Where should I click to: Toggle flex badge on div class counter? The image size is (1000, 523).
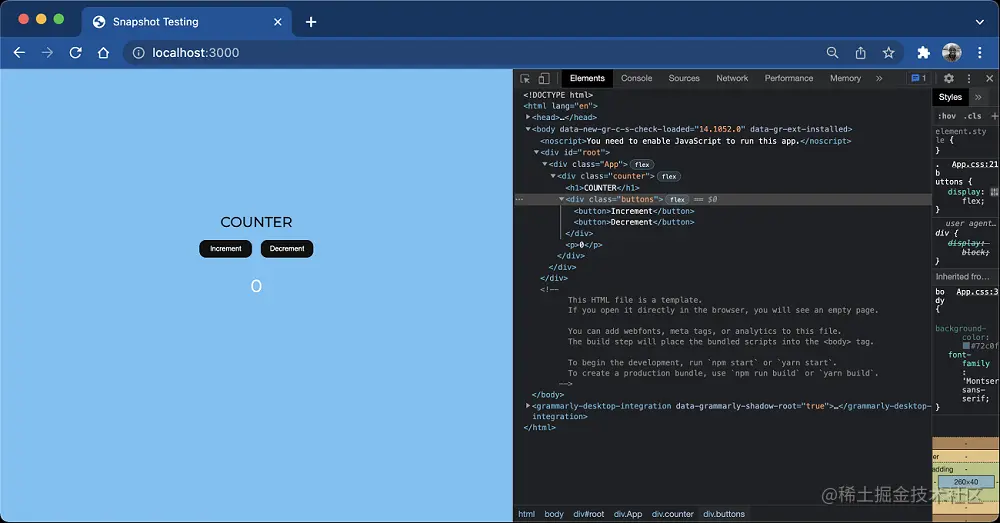[x=668, y=177]
